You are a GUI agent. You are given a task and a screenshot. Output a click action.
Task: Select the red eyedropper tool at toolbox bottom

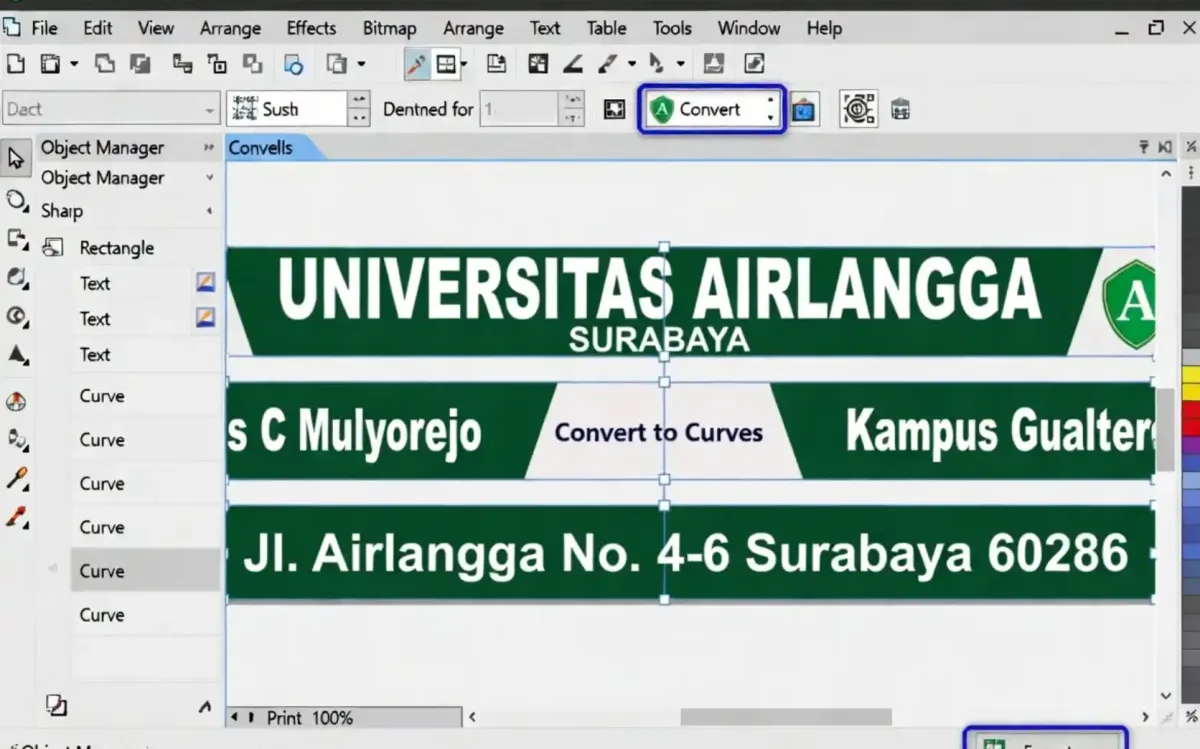pos(16,517)
